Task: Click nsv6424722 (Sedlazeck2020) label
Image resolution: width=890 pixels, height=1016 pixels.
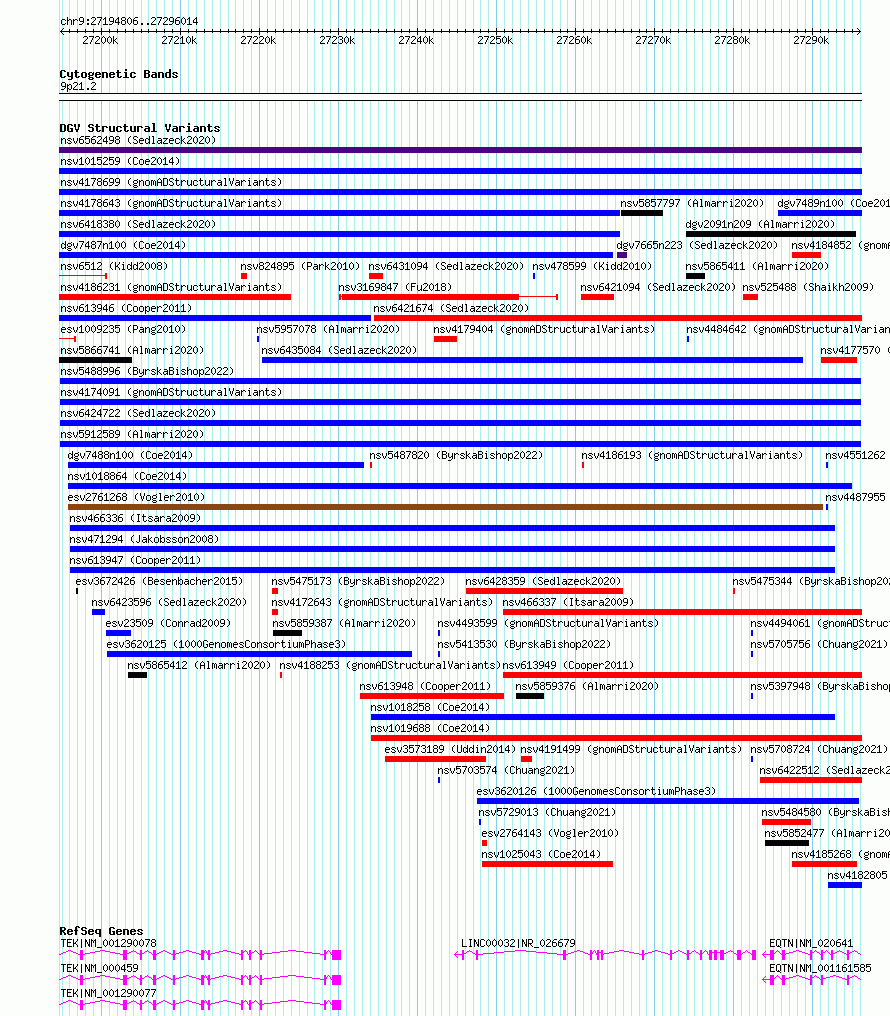Action: click(x=138, y=413)
